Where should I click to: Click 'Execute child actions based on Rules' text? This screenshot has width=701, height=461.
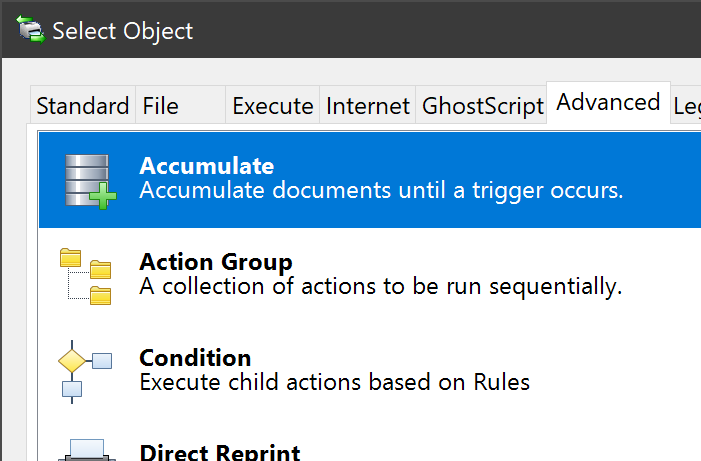pos(334,382)
